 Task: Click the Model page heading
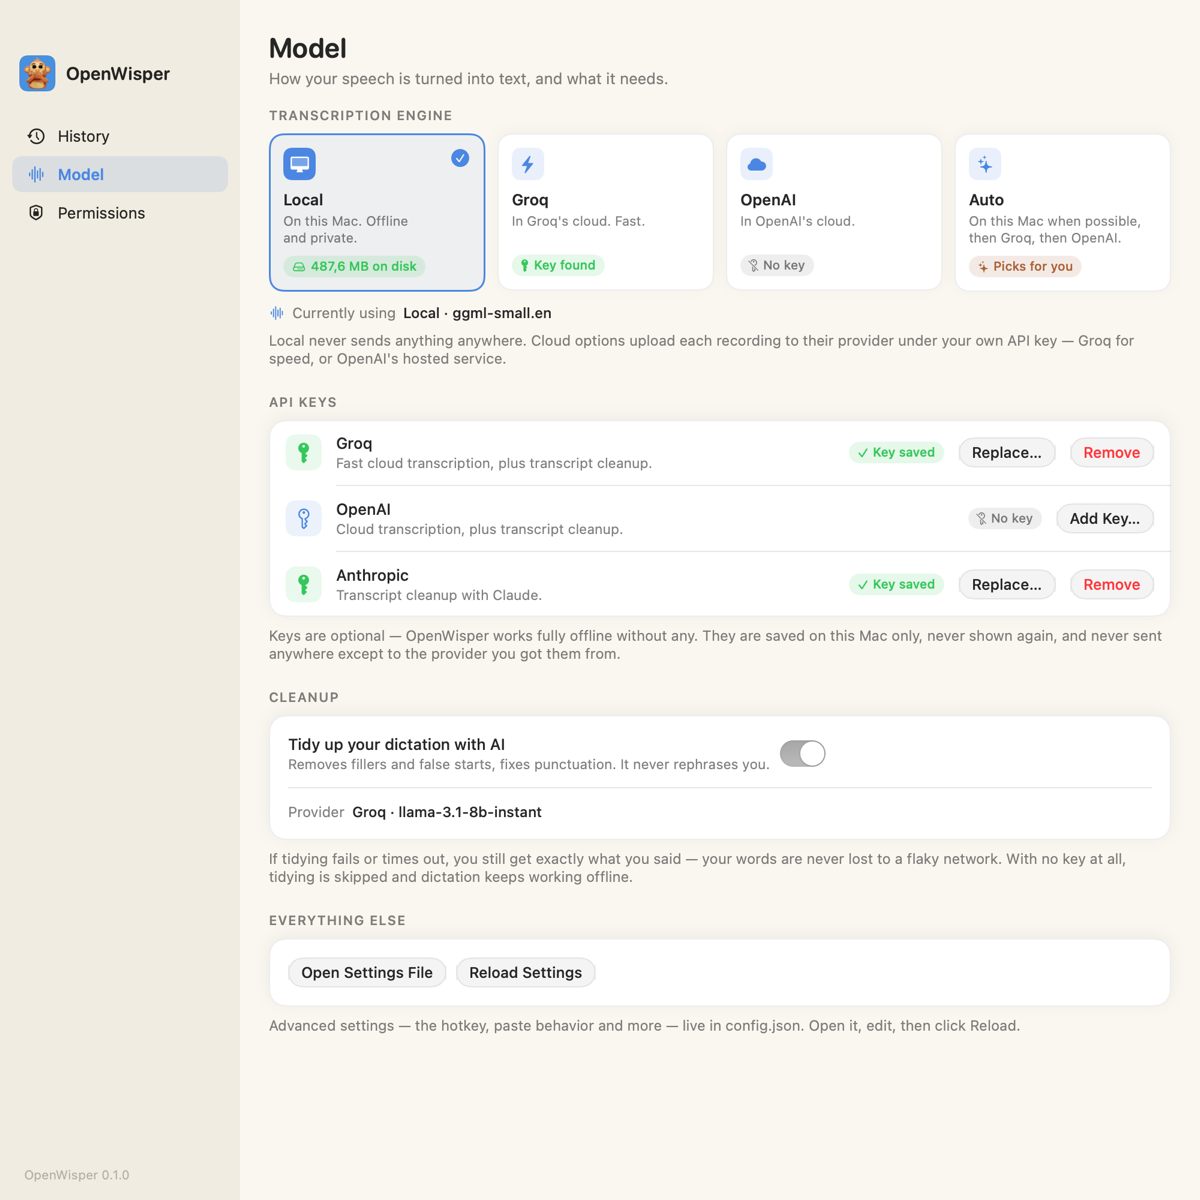click(308, 48)
